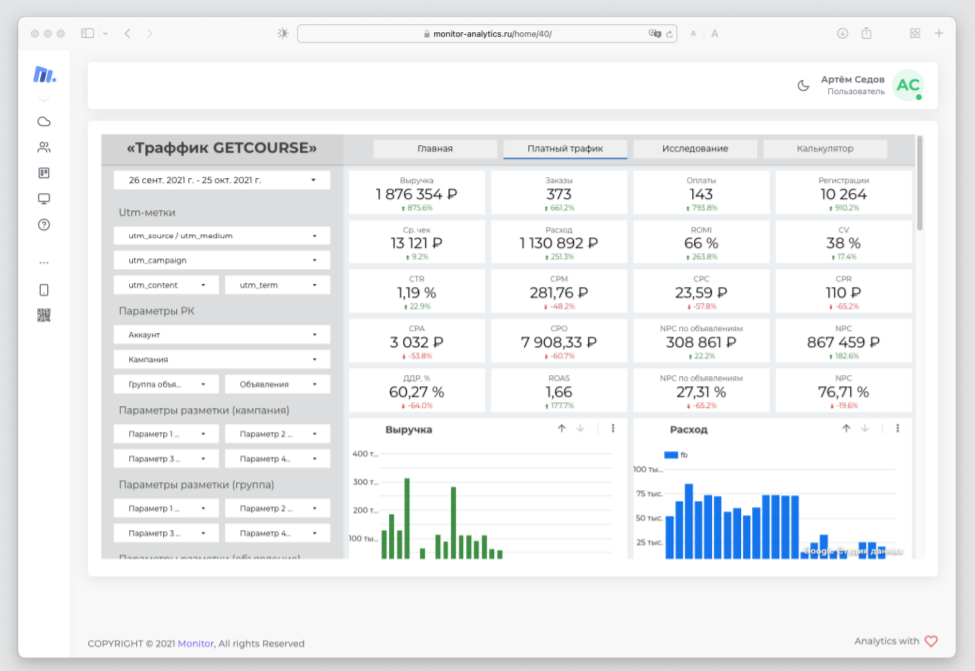This screenshot has width=975, height=671.
Task: Open the Кампания dropdown
Action: [x=221, y=359]
